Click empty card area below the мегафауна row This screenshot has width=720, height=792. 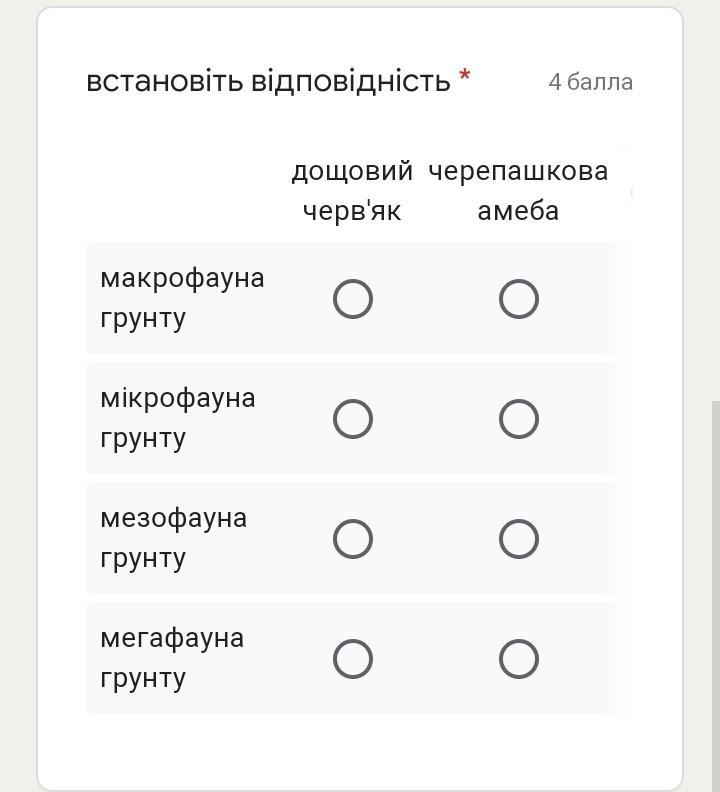tap(360, 750)
